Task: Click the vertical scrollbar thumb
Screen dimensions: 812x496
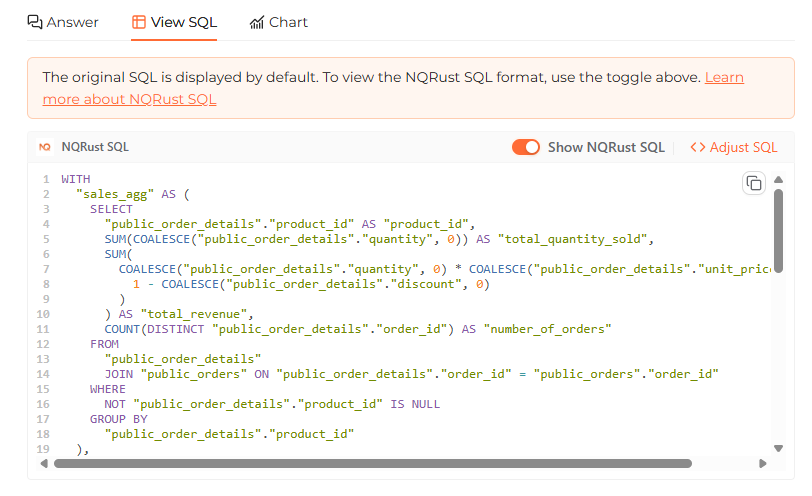Action: [x=778, y=230]
